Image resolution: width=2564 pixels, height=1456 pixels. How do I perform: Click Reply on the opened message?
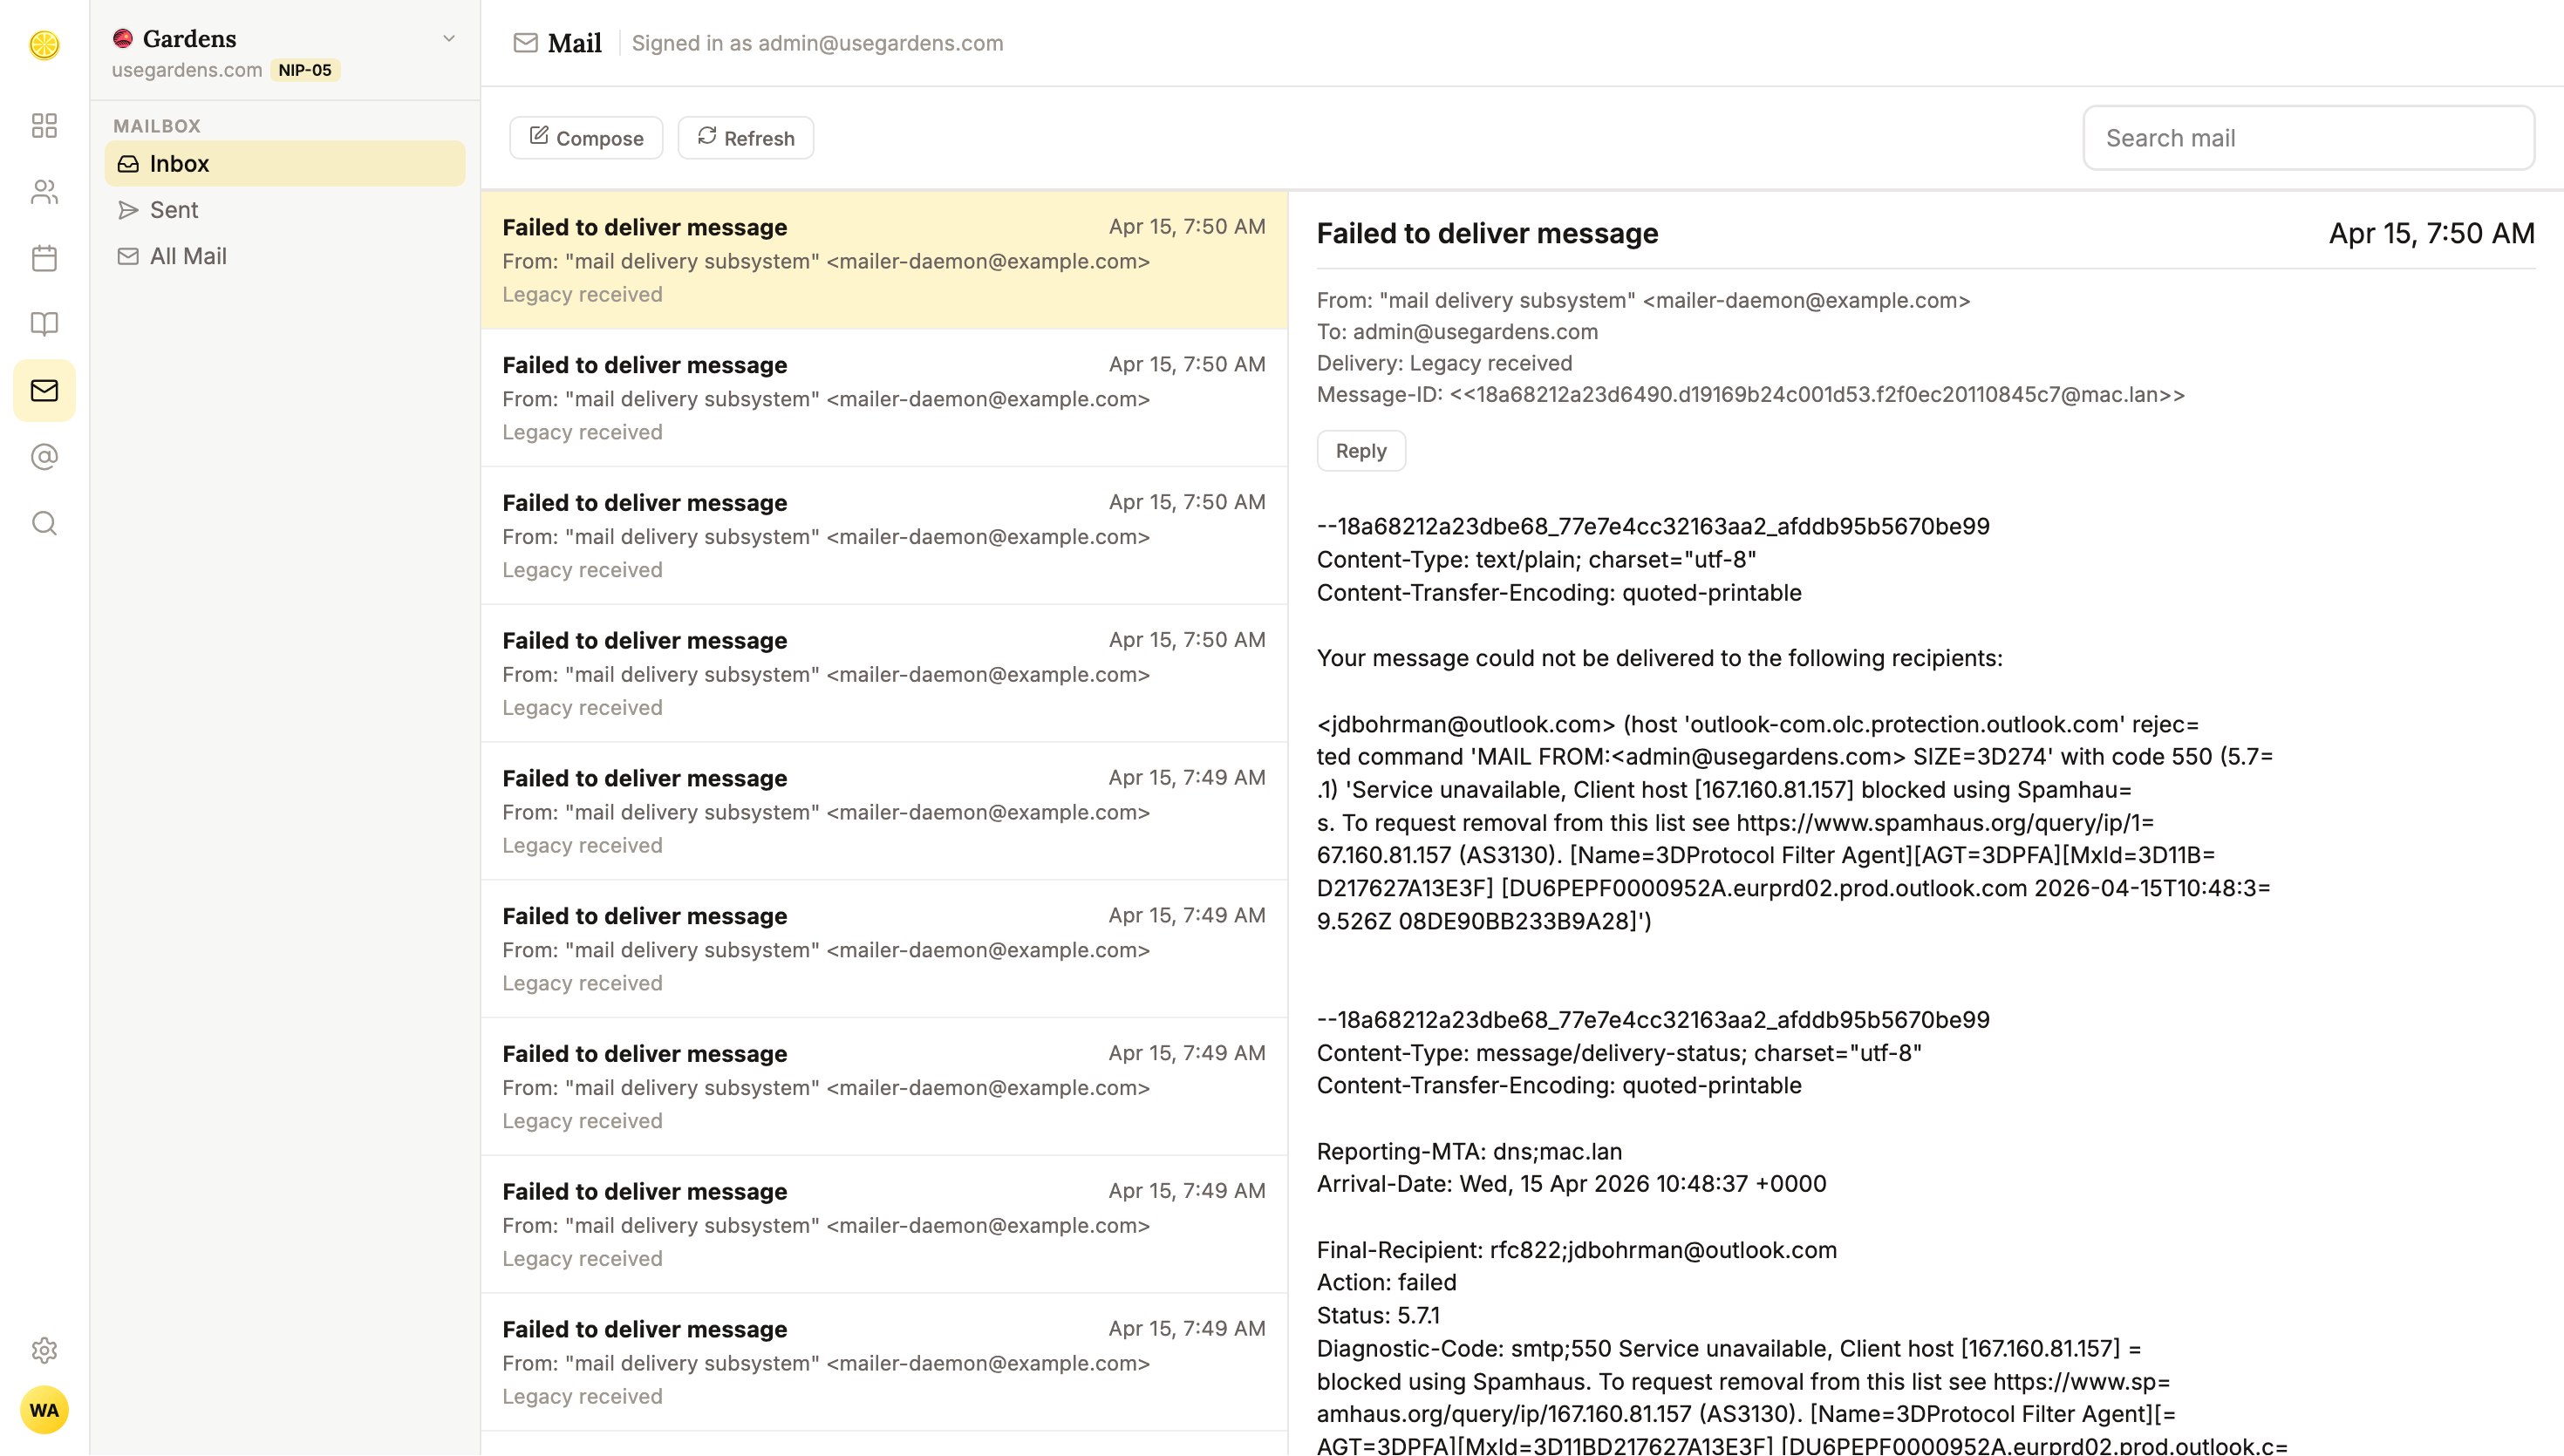point(1360,451)
